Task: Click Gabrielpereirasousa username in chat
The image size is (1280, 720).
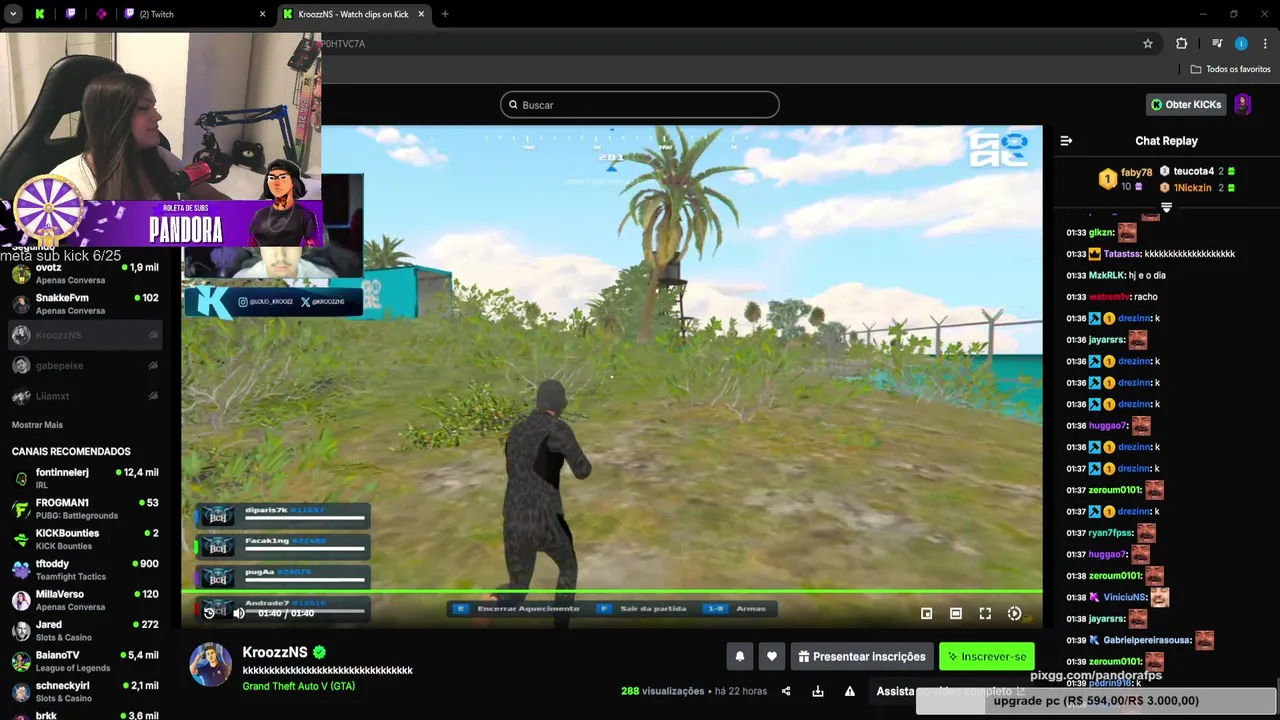Action: click(x=1147, y=640)
